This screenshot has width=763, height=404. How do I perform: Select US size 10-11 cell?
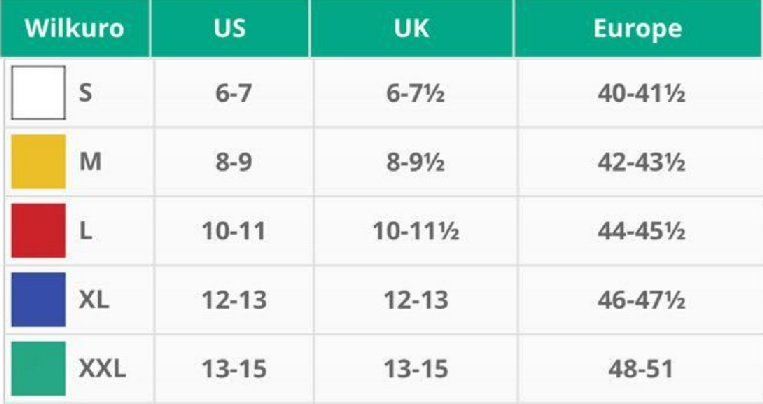[x=233, y=231]
